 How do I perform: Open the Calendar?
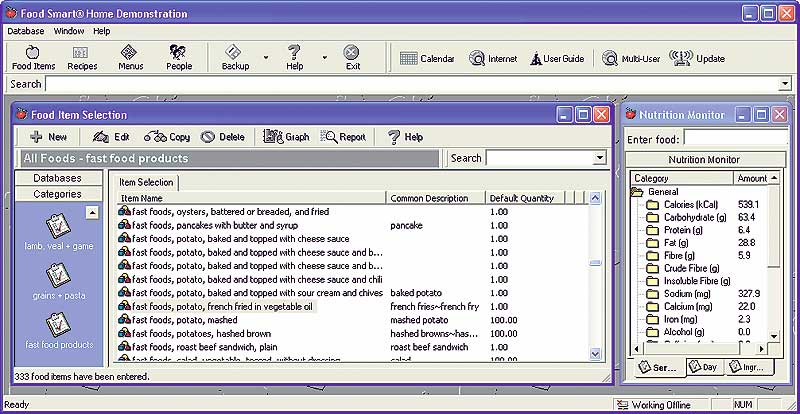tap(427, 59)
